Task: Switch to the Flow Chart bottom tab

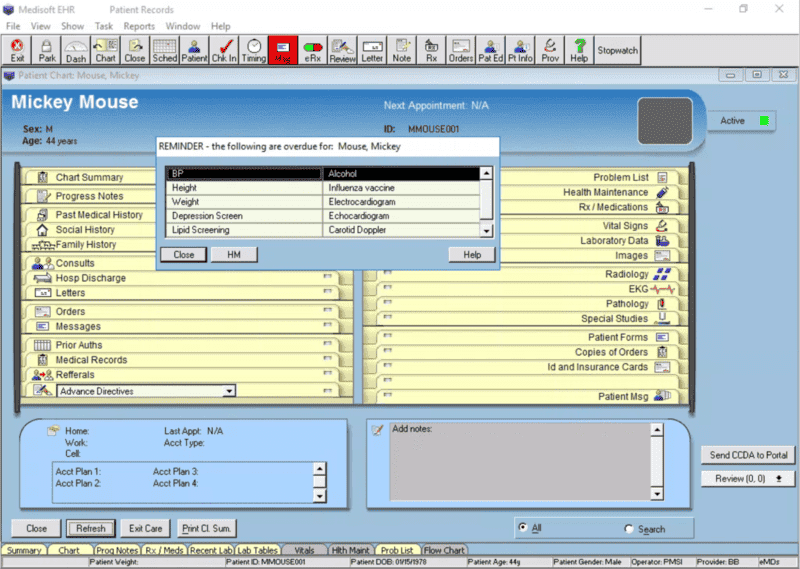Action: (x=444, y=550)
